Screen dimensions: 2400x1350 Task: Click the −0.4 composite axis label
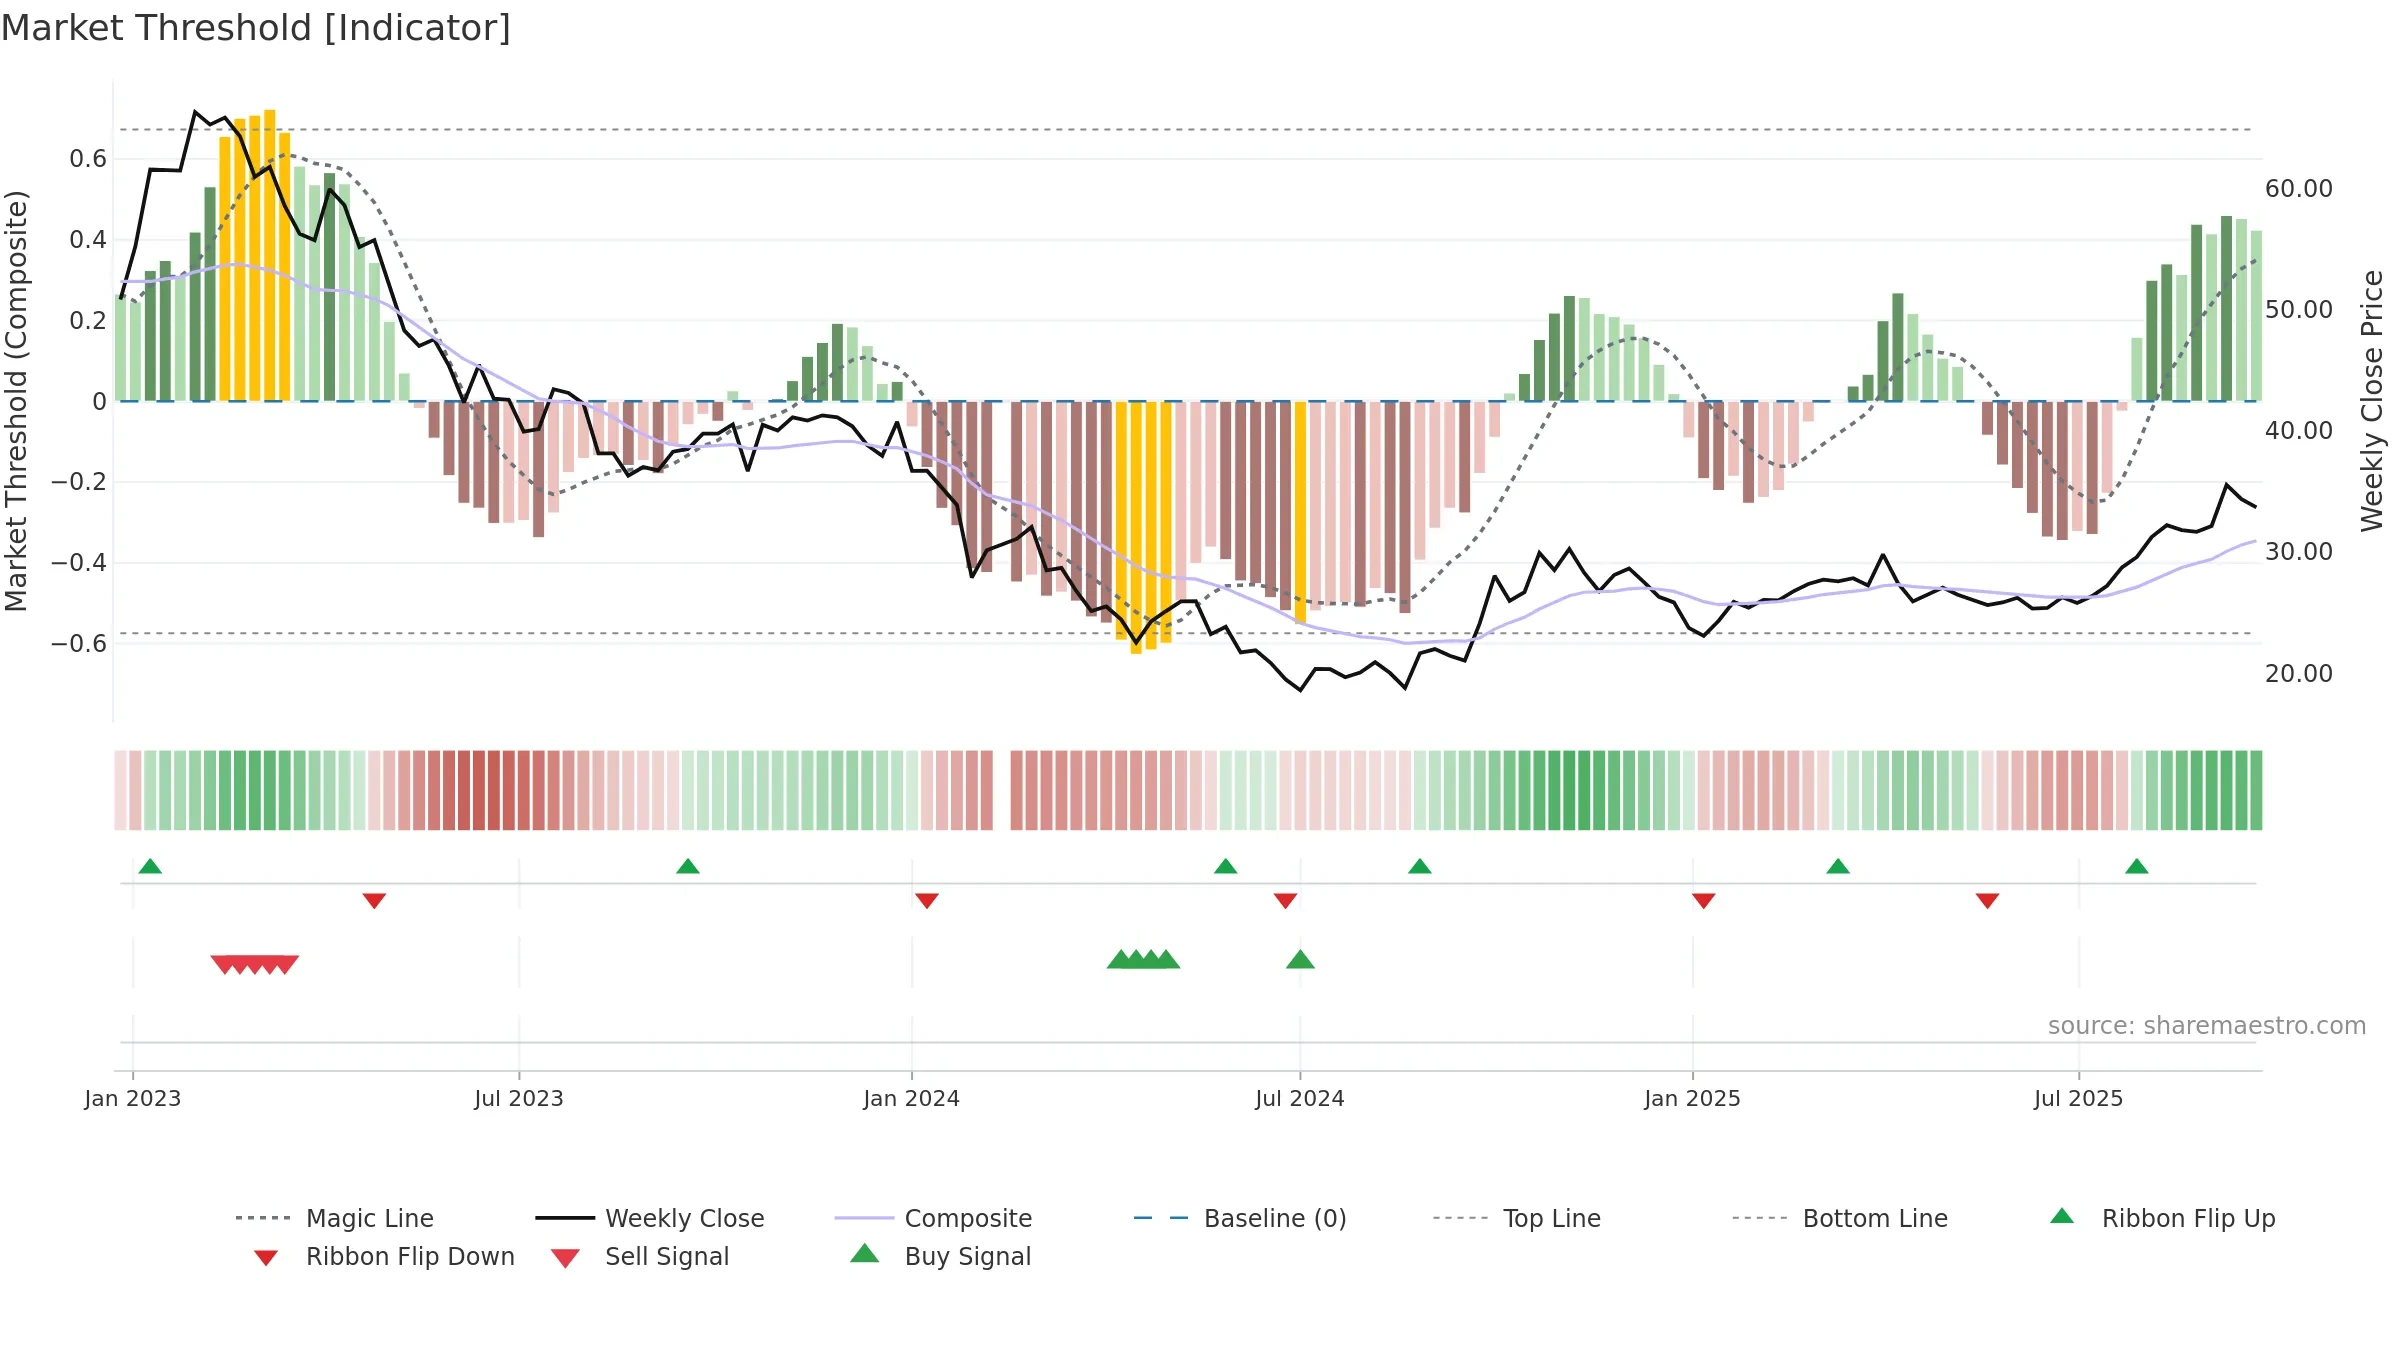tap(79, 563)
